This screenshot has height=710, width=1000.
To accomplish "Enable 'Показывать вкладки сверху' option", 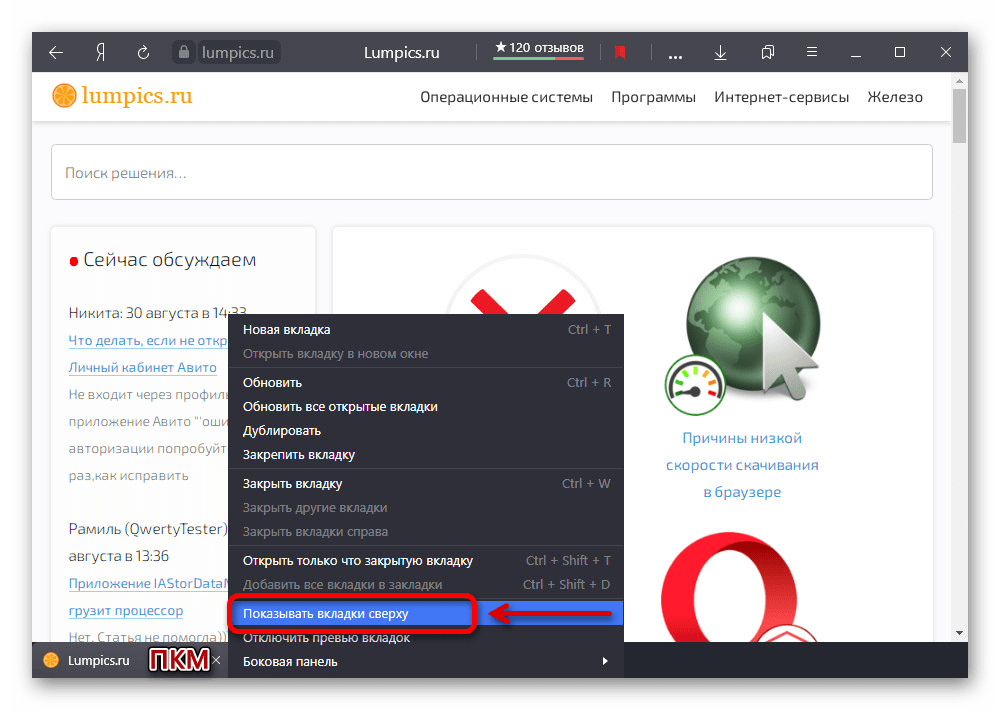I will tap(326, 613).
